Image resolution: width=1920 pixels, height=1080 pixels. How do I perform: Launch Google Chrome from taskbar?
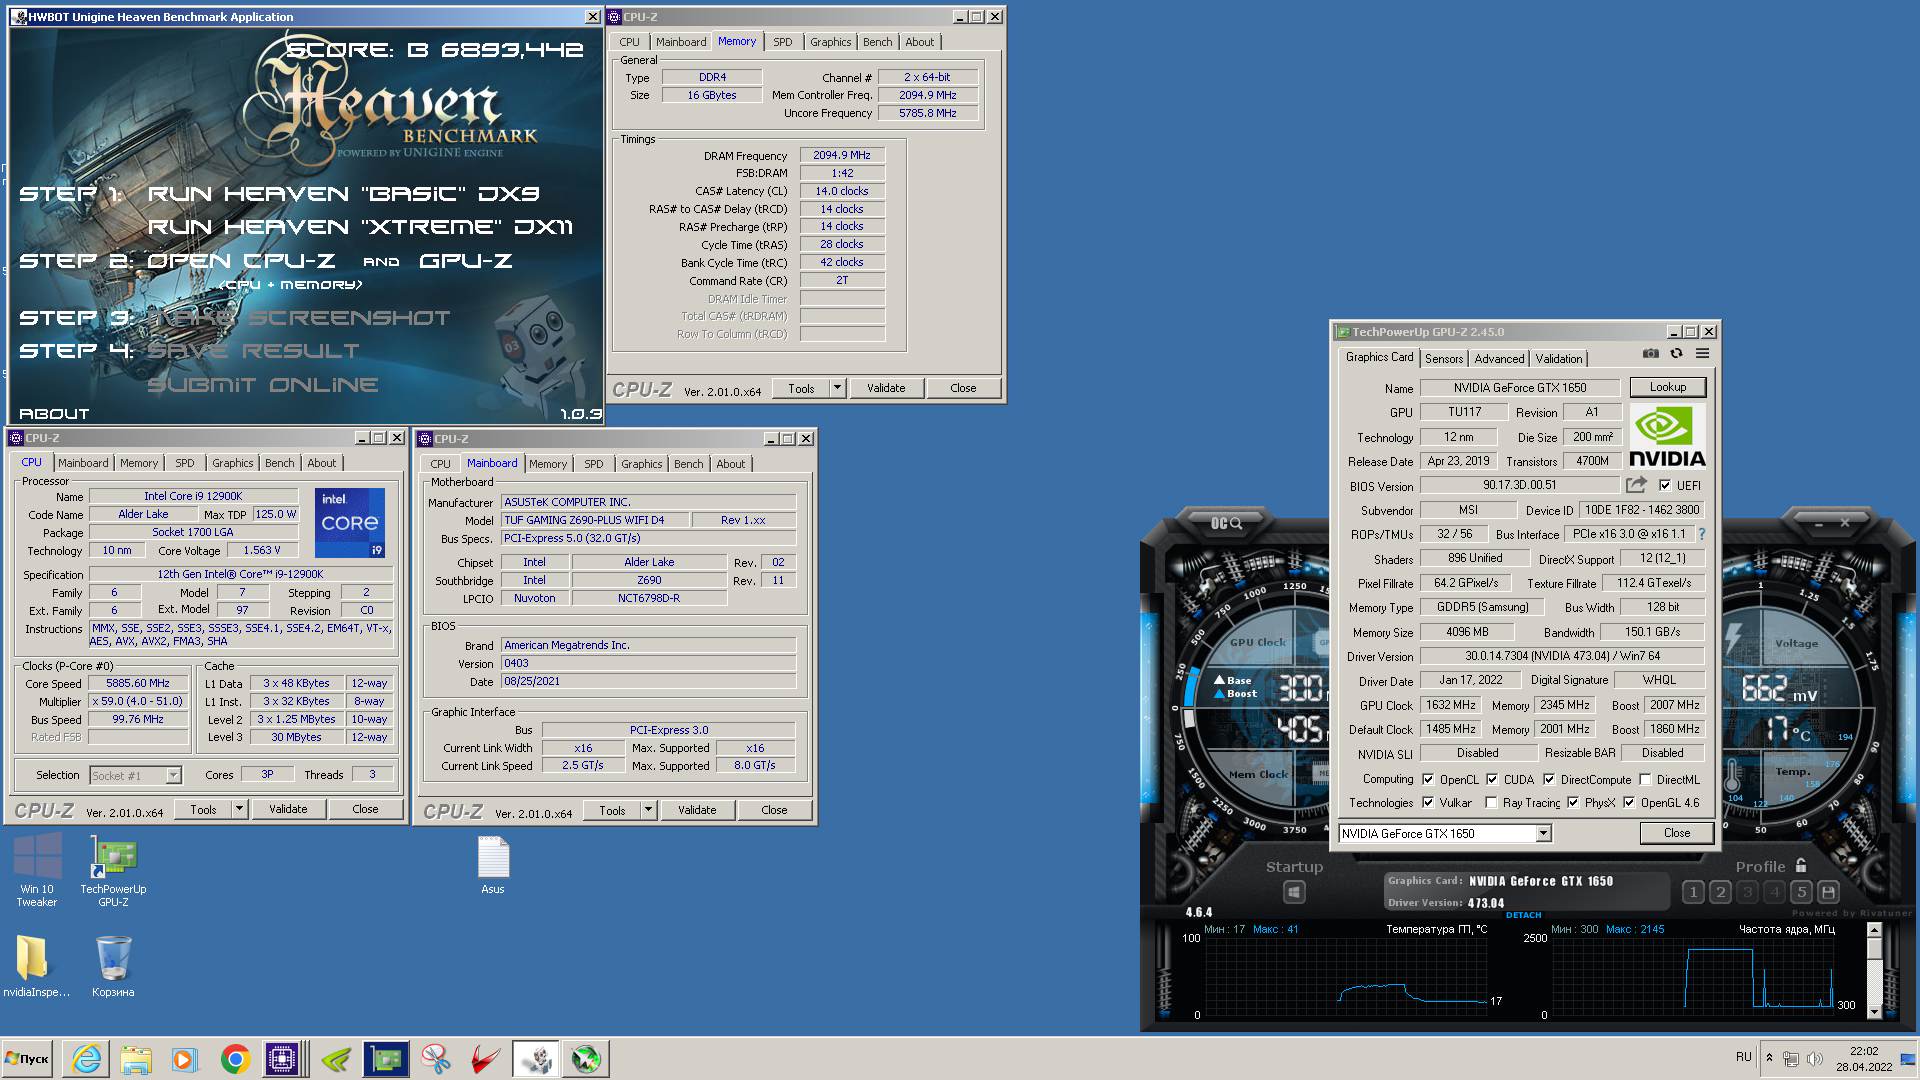point(235,1059)
